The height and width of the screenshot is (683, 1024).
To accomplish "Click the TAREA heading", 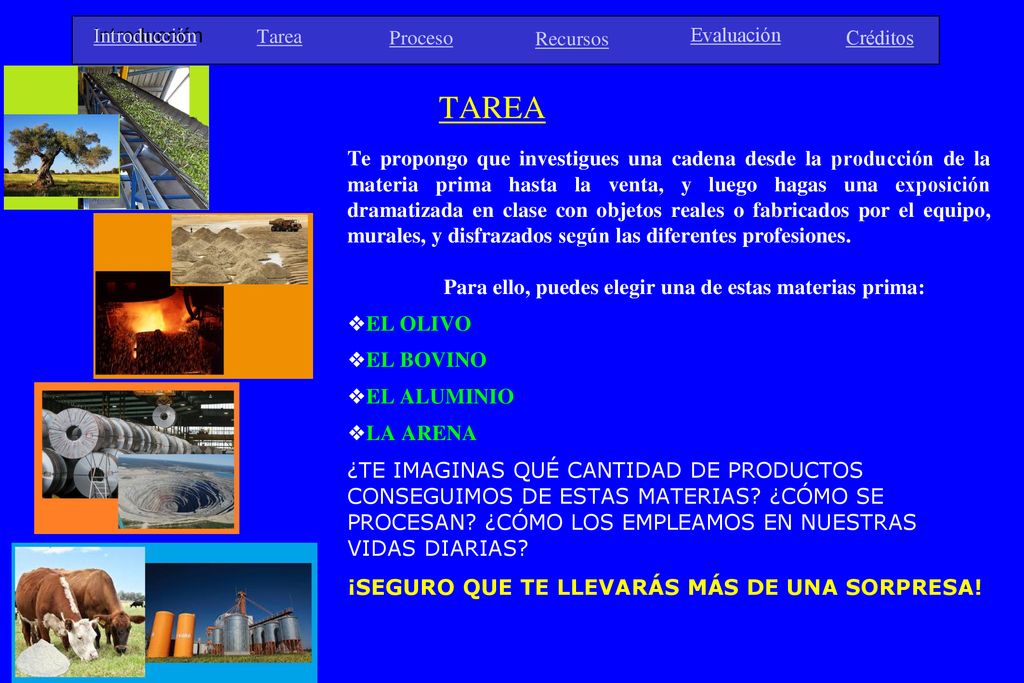I will pyautogui.click(x=492, y=108).
